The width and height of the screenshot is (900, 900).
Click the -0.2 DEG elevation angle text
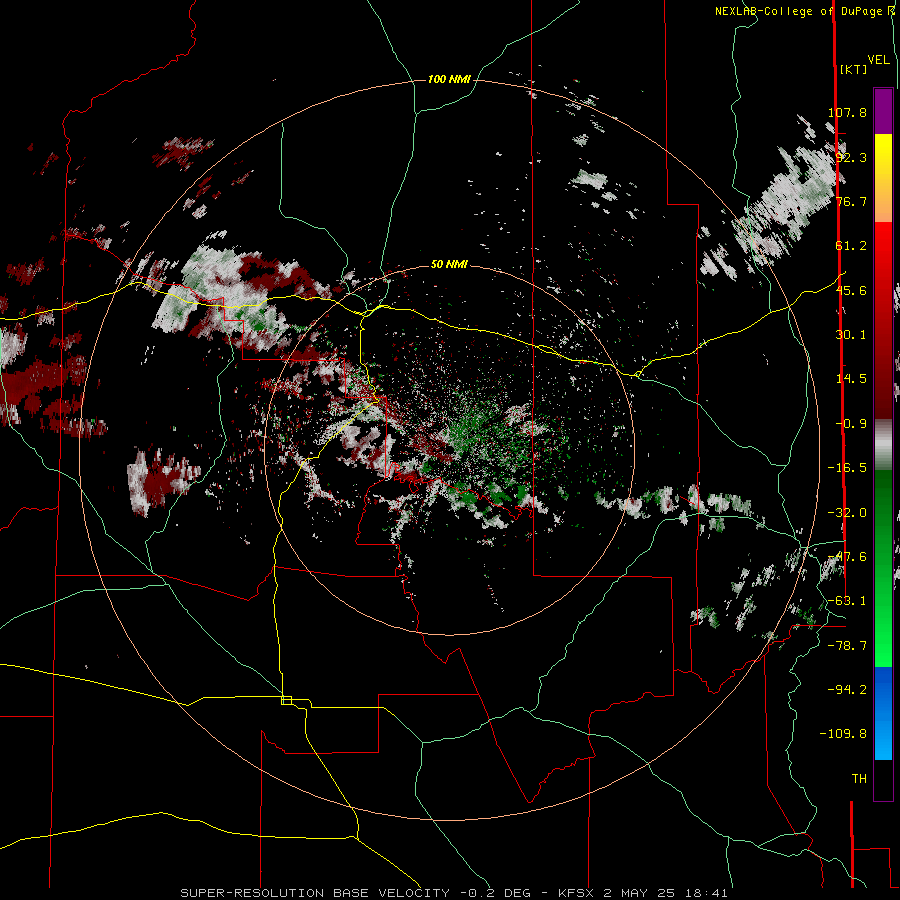pyautogui.click(x=495, y=893)
